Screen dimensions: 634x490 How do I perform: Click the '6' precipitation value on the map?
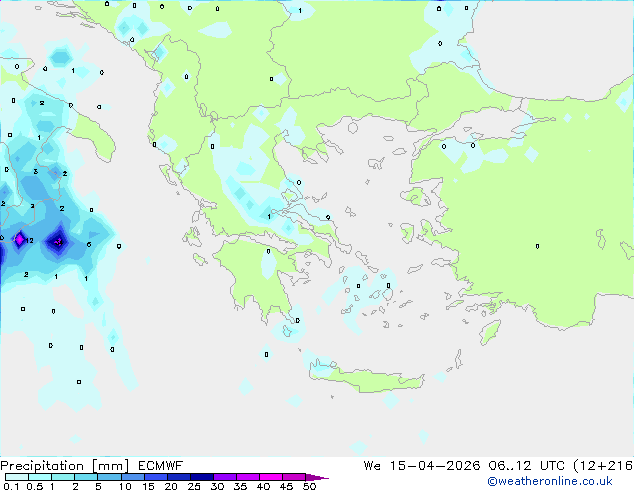point(89,244)
